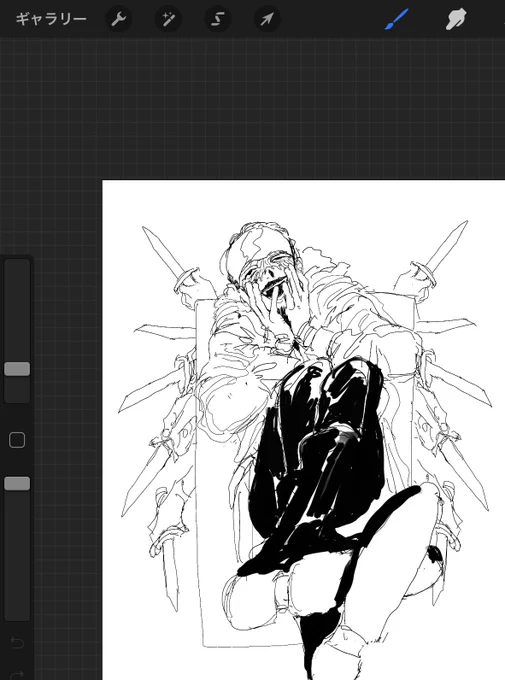Activate the Transform arrow tool

click(x=267, y=20)
